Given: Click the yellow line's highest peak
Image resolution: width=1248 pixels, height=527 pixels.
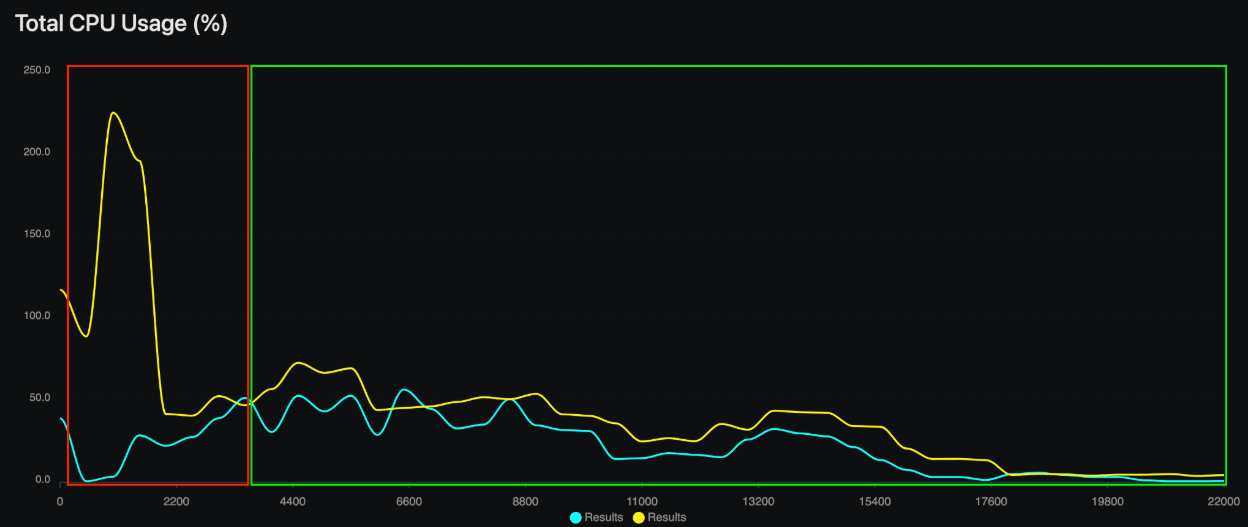Looking at the screenshot, I should (x=113, y=112).
